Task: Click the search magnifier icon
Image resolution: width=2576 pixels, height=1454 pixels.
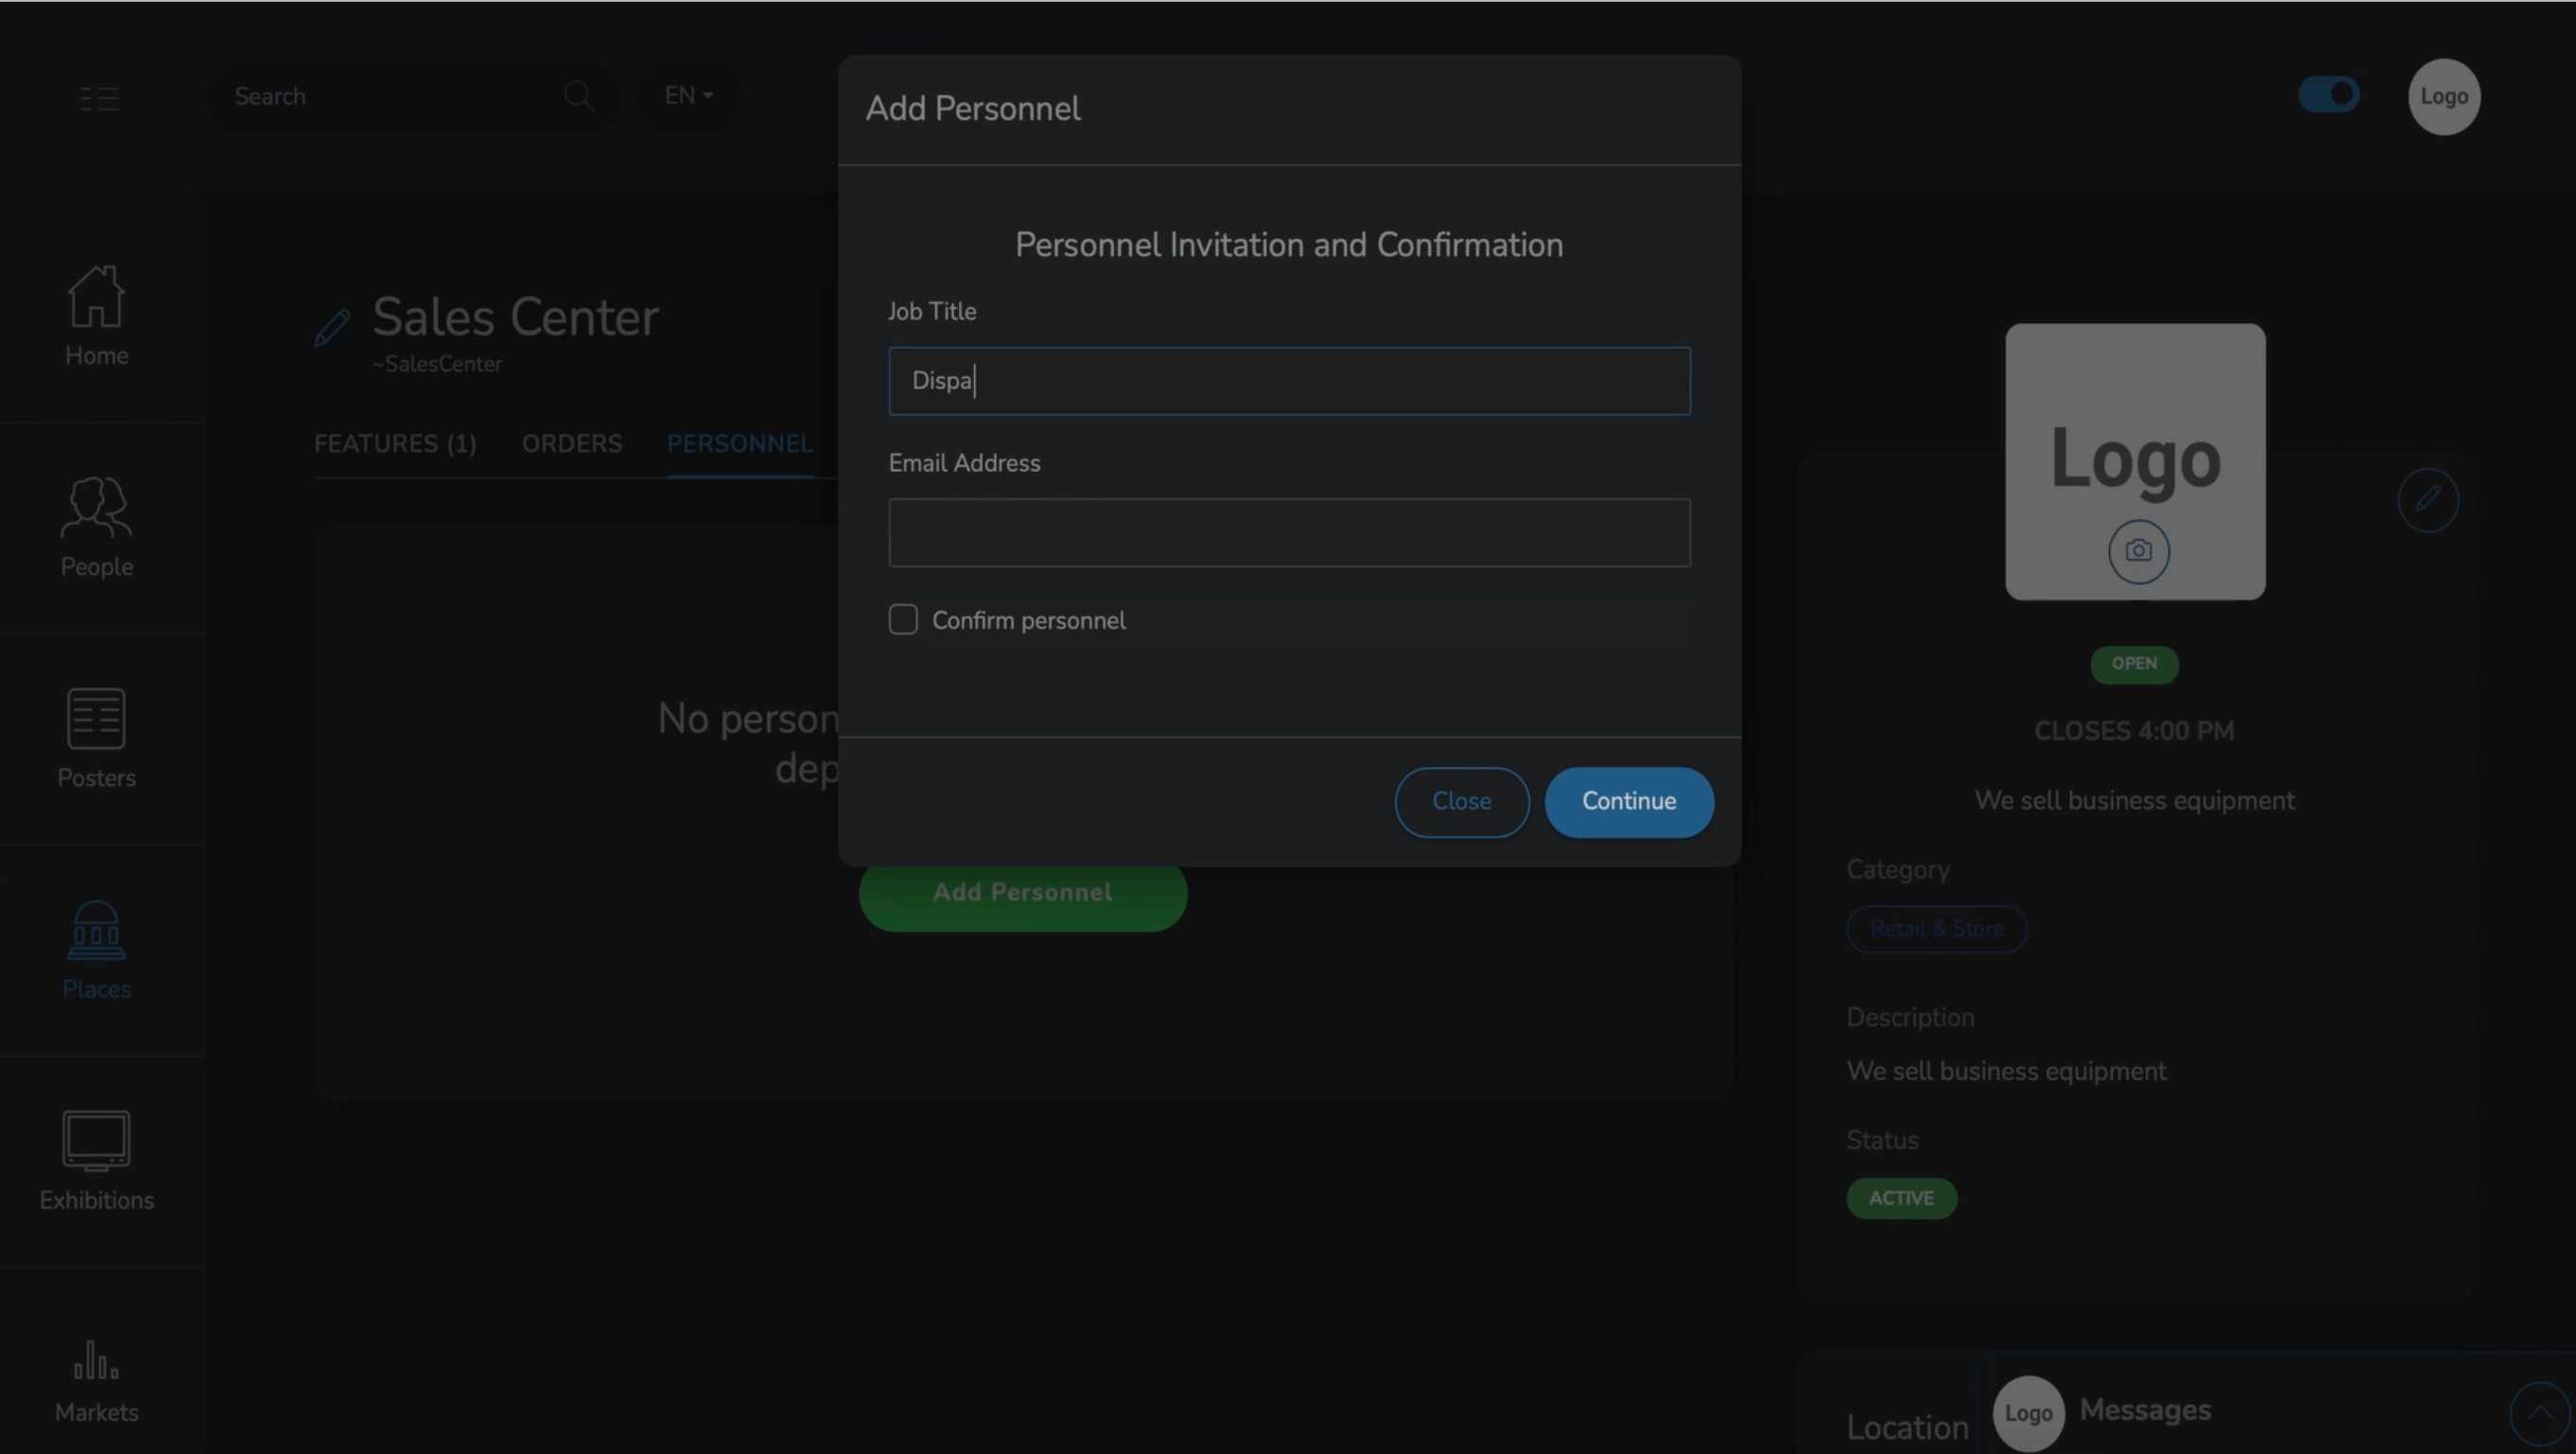Action: [x=579, y=96]
